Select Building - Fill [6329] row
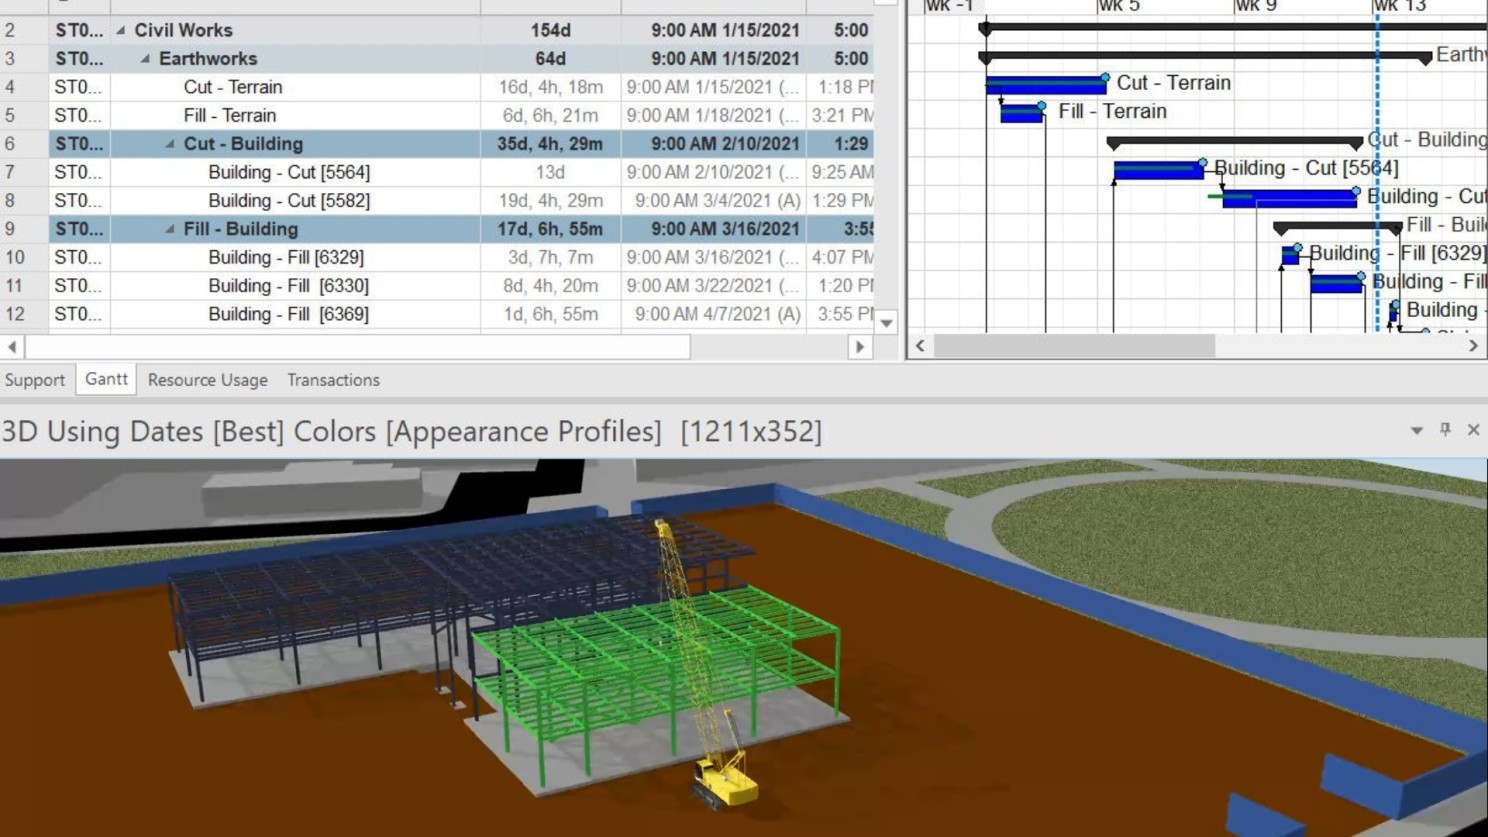 [x=437, y=257]
